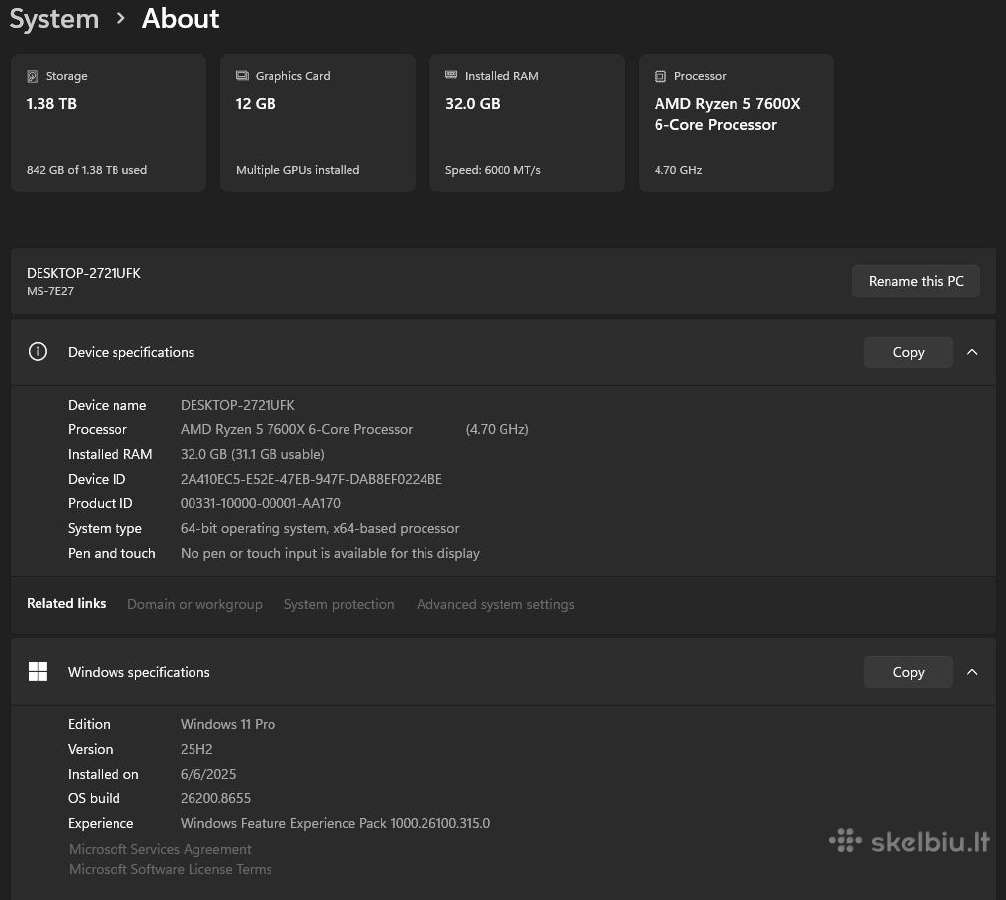Click the OS build label
This screenshot has width=1006, height=900.
94,799
